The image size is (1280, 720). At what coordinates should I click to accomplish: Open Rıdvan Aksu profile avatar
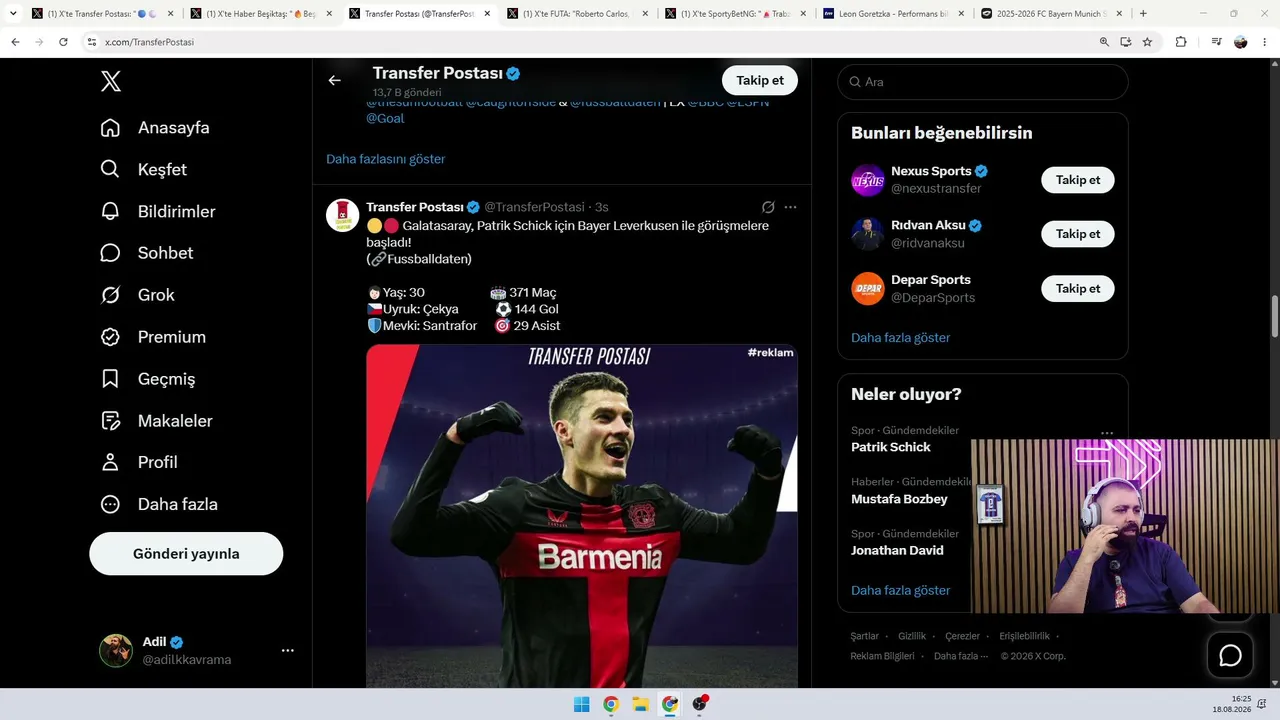pyautogui.click(x=868, y=234)
